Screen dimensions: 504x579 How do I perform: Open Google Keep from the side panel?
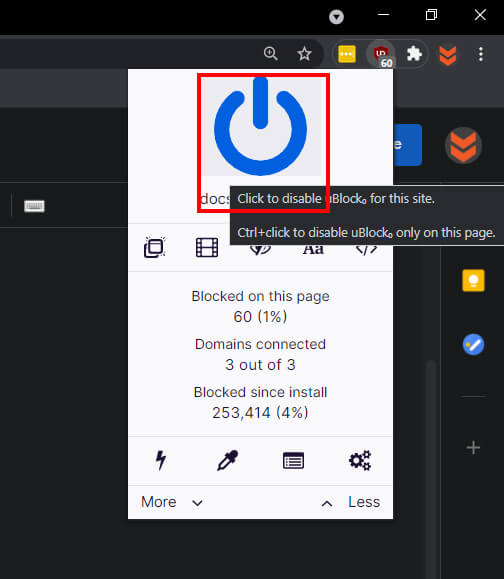tap(473, 280)
